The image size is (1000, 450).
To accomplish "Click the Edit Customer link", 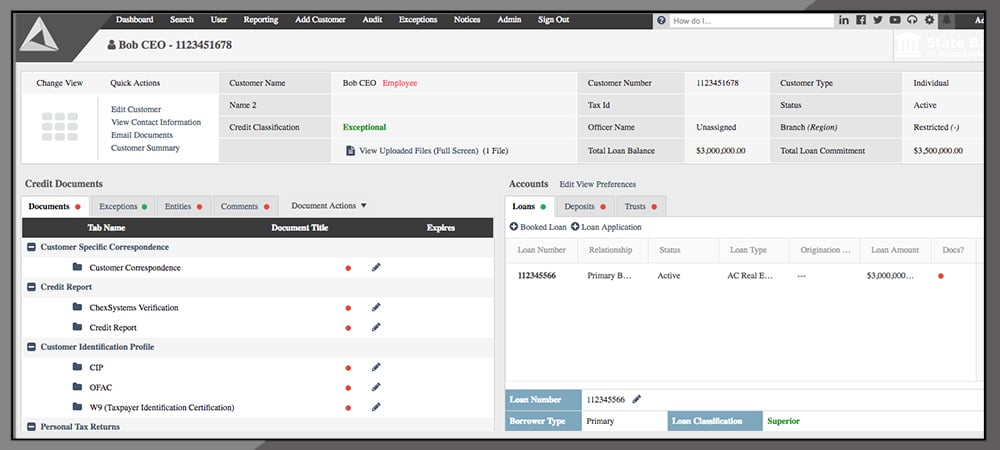I will pyautogui.click(x=136, y=110).
